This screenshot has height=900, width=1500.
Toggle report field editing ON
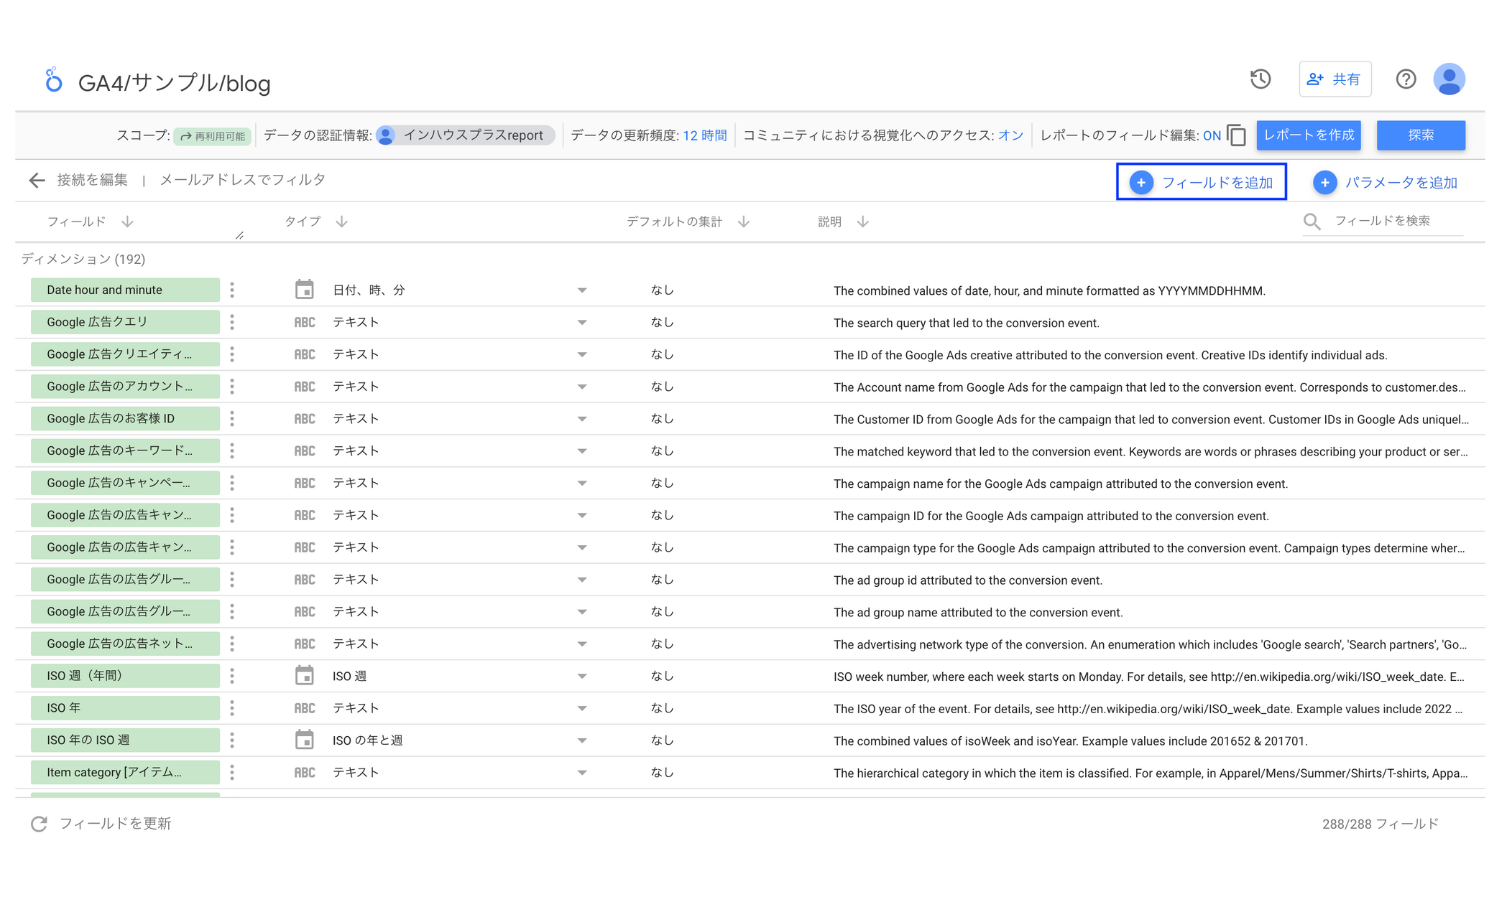coord(1211,135)
